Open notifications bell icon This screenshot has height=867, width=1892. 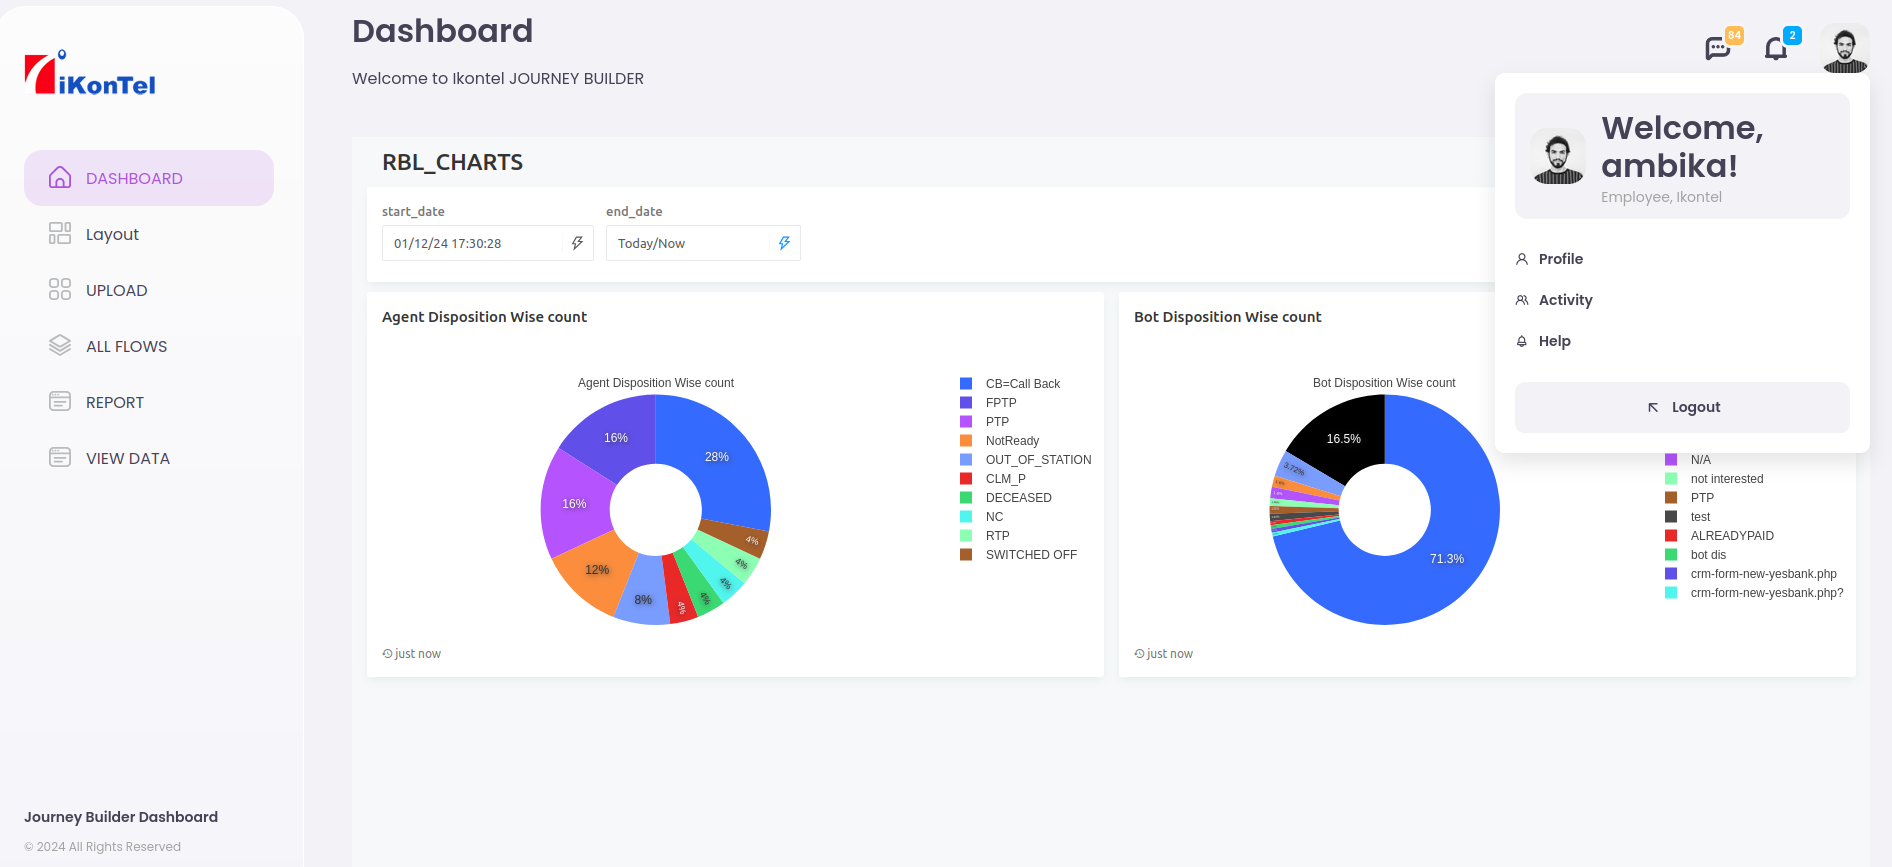click(x=1776, y=48)
